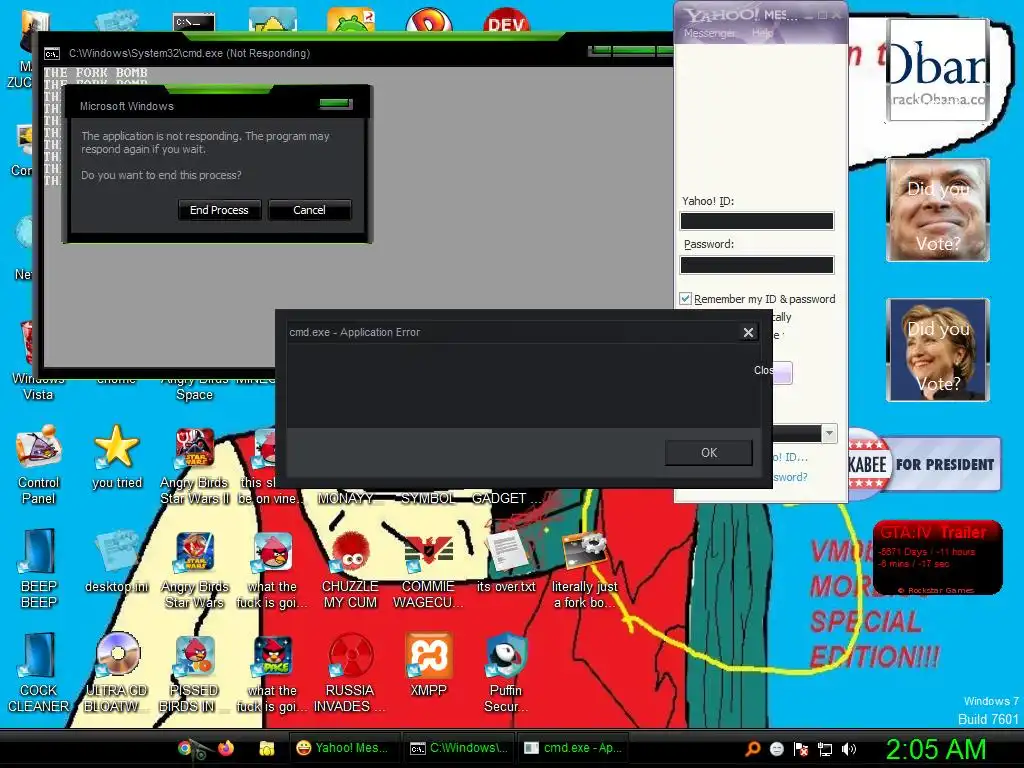Switch to cmd.exe - Ap... taskbar button
Viewport: 1024px width, 768px height.
tap(573, 748)
